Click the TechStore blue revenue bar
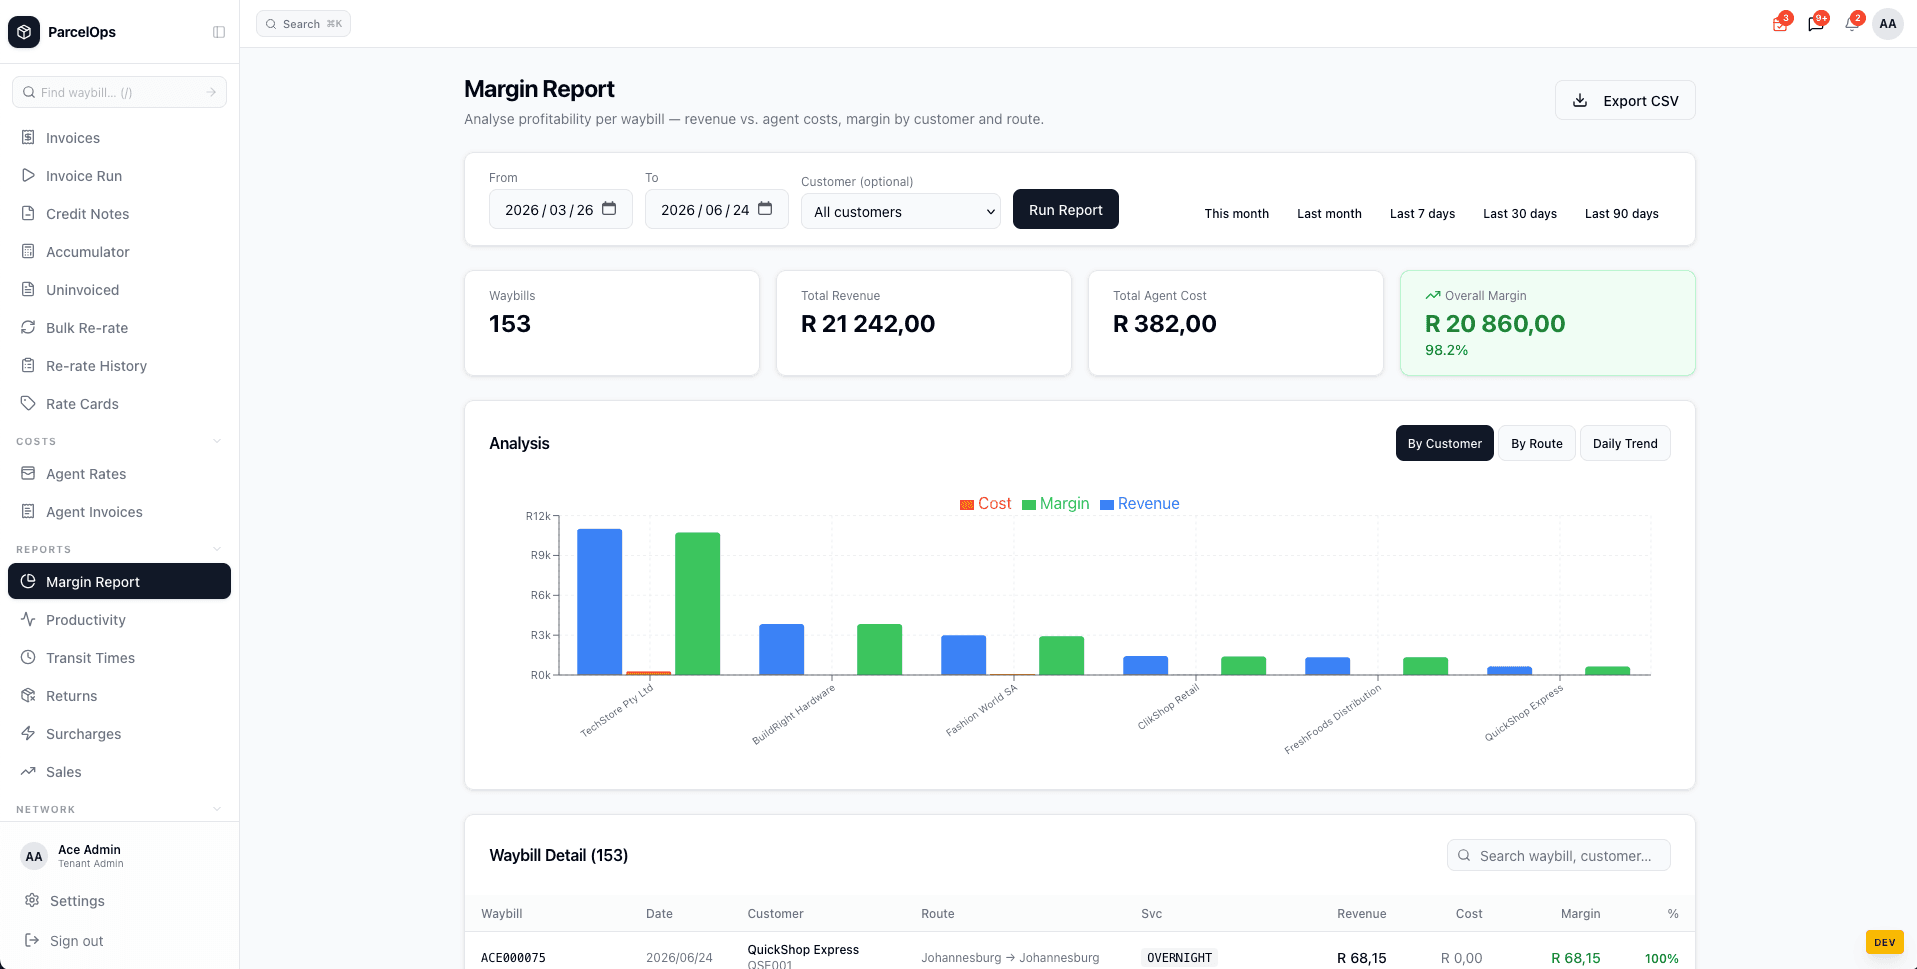 click(x=600, y=602)
